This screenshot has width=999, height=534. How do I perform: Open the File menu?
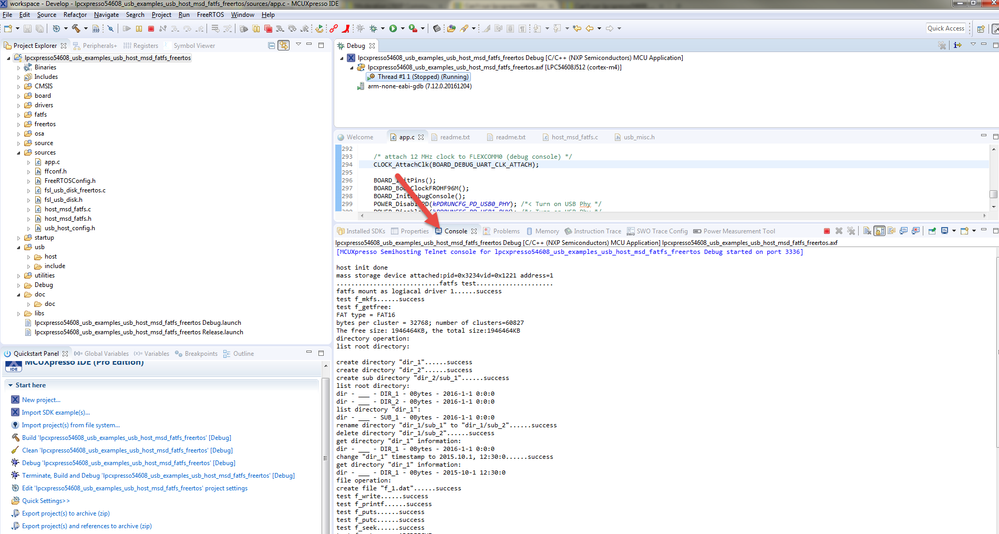(7, 15)
